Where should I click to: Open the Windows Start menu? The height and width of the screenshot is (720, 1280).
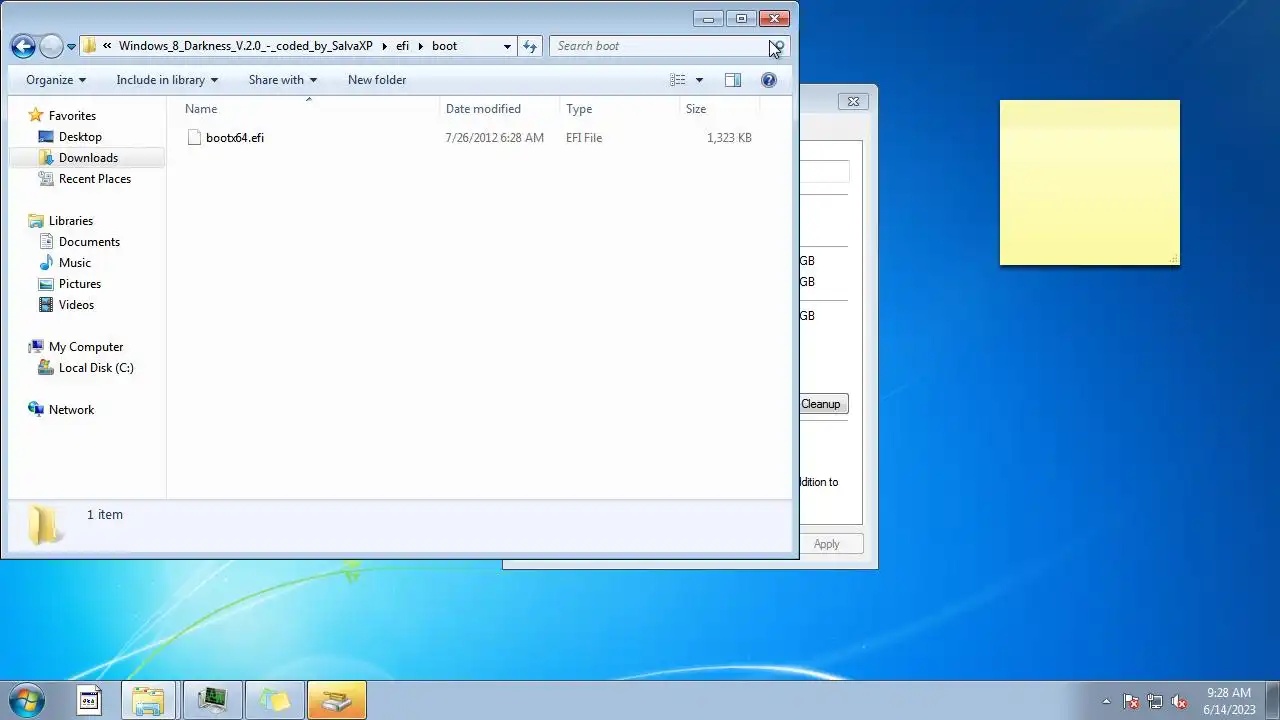coord(26,701)
